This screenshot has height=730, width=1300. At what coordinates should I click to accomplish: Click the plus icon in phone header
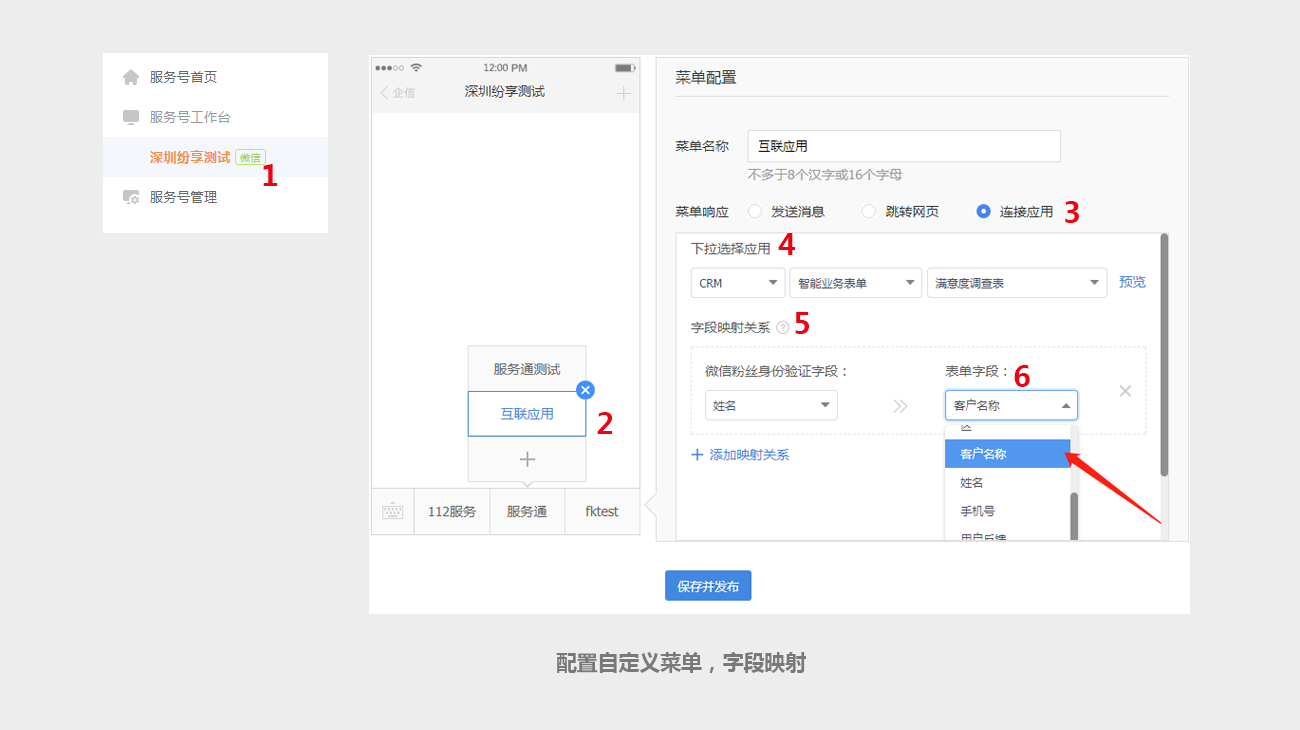623,93
